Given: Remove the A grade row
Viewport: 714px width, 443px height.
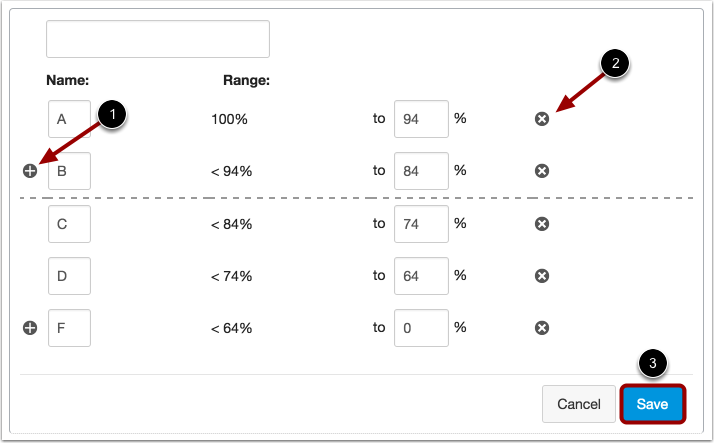Looking at the screenshot, I should [x=541, y=119].
